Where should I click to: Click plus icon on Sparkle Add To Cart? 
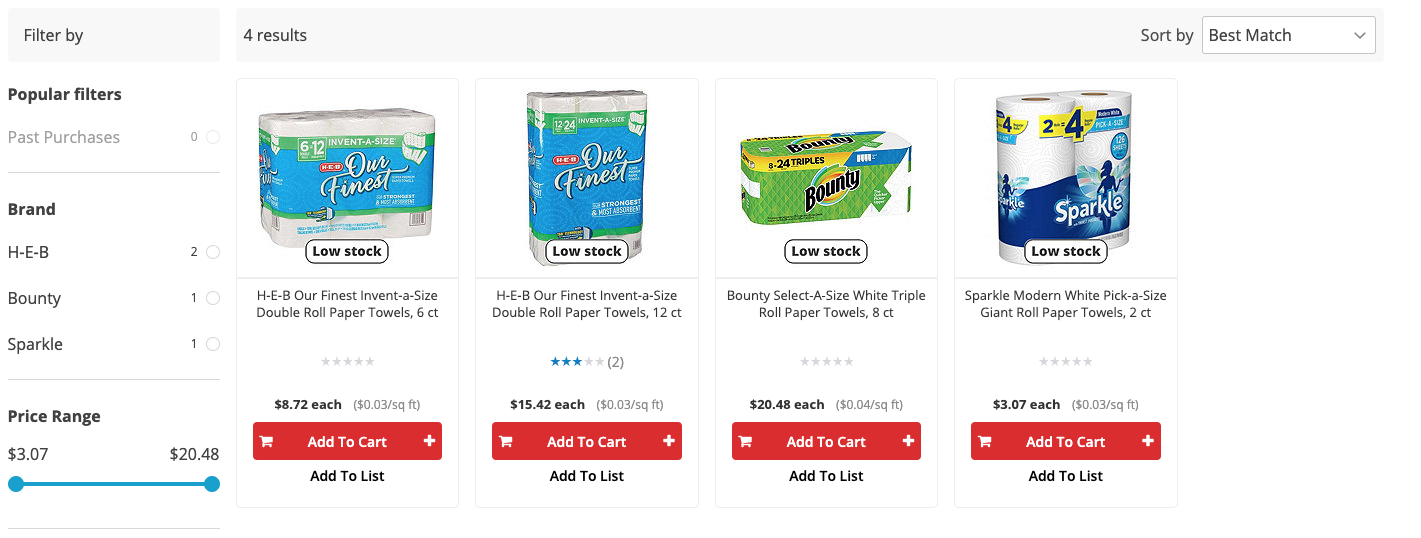(1148, 441)
